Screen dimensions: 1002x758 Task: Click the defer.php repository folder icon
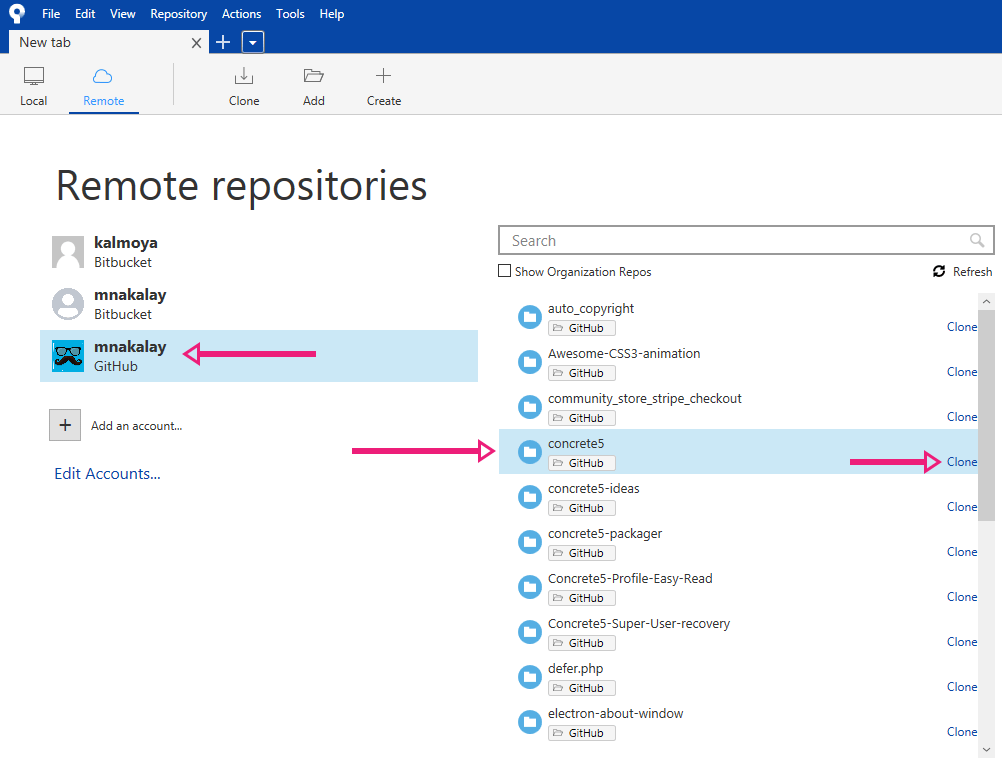pos(529,677)
